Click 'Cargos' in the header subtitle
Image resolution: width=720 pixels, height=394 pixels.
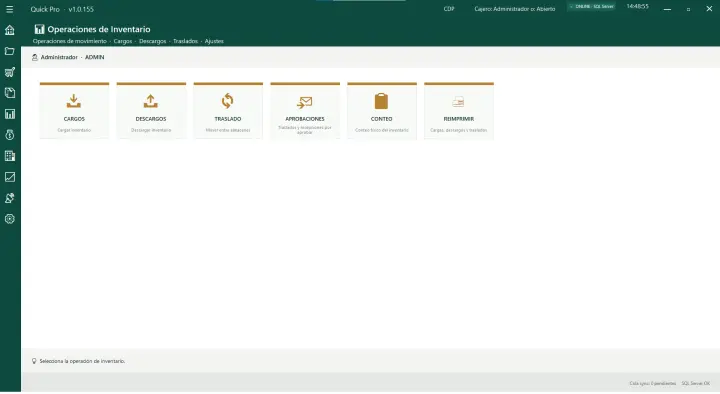pos(123,41)
